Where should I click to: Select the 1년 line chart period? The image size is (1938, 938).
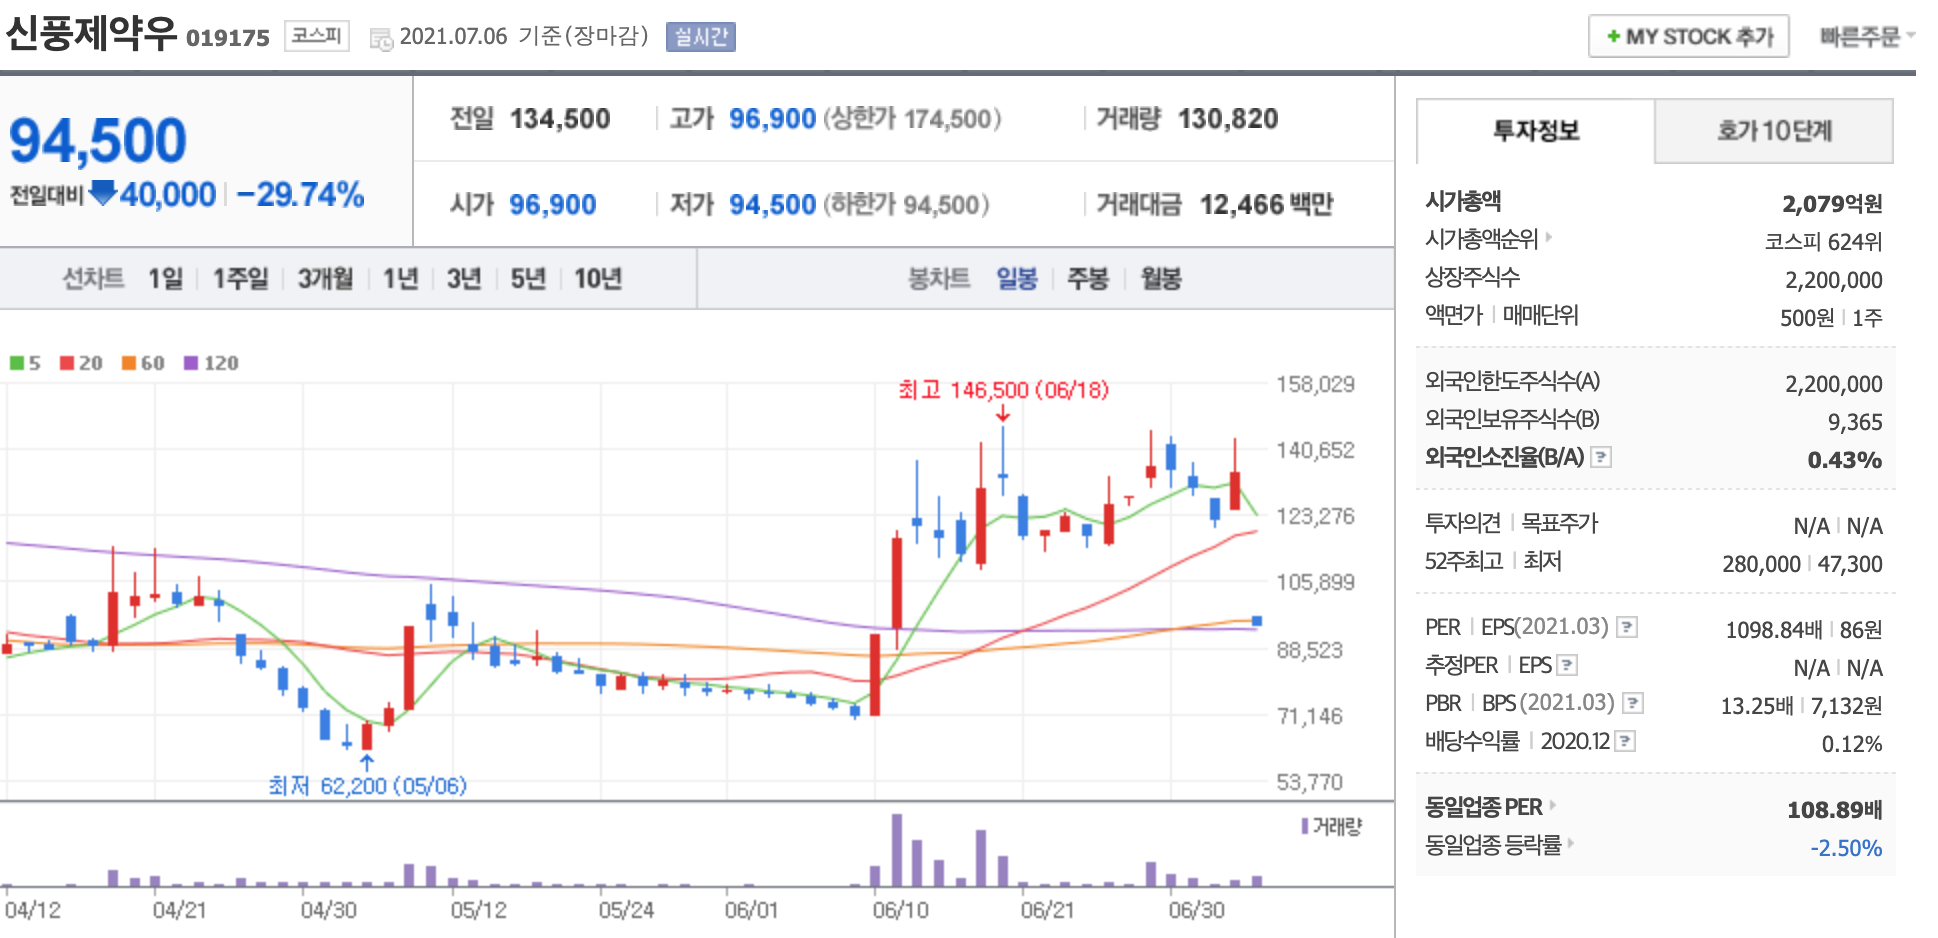[400, 278]
